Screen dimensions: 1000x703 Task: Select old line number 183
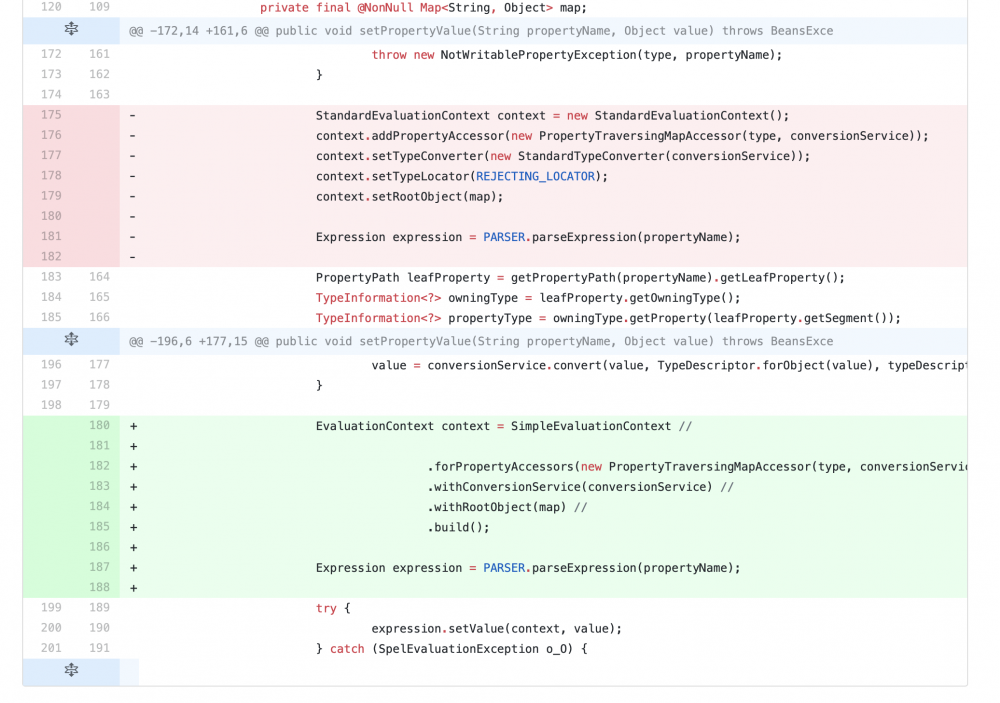coord(51,277)
